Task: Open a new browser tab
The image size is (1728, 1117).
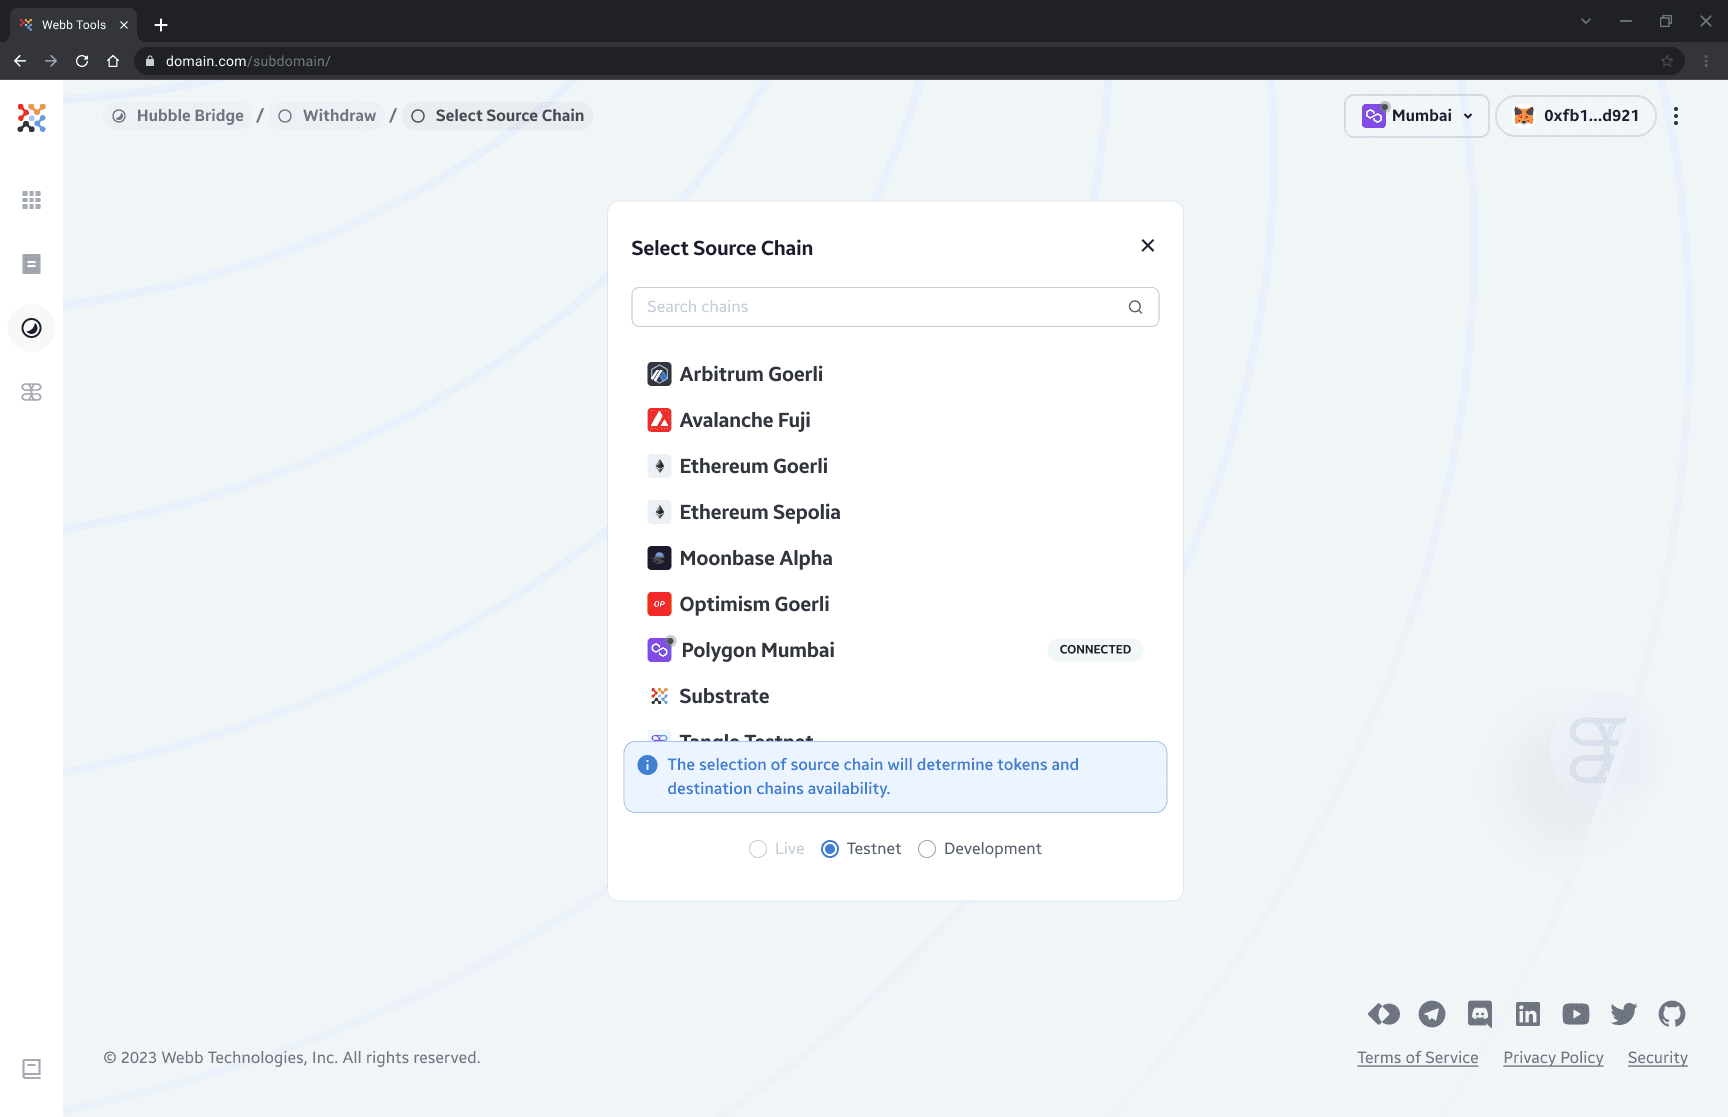Action: click(161, 24)
